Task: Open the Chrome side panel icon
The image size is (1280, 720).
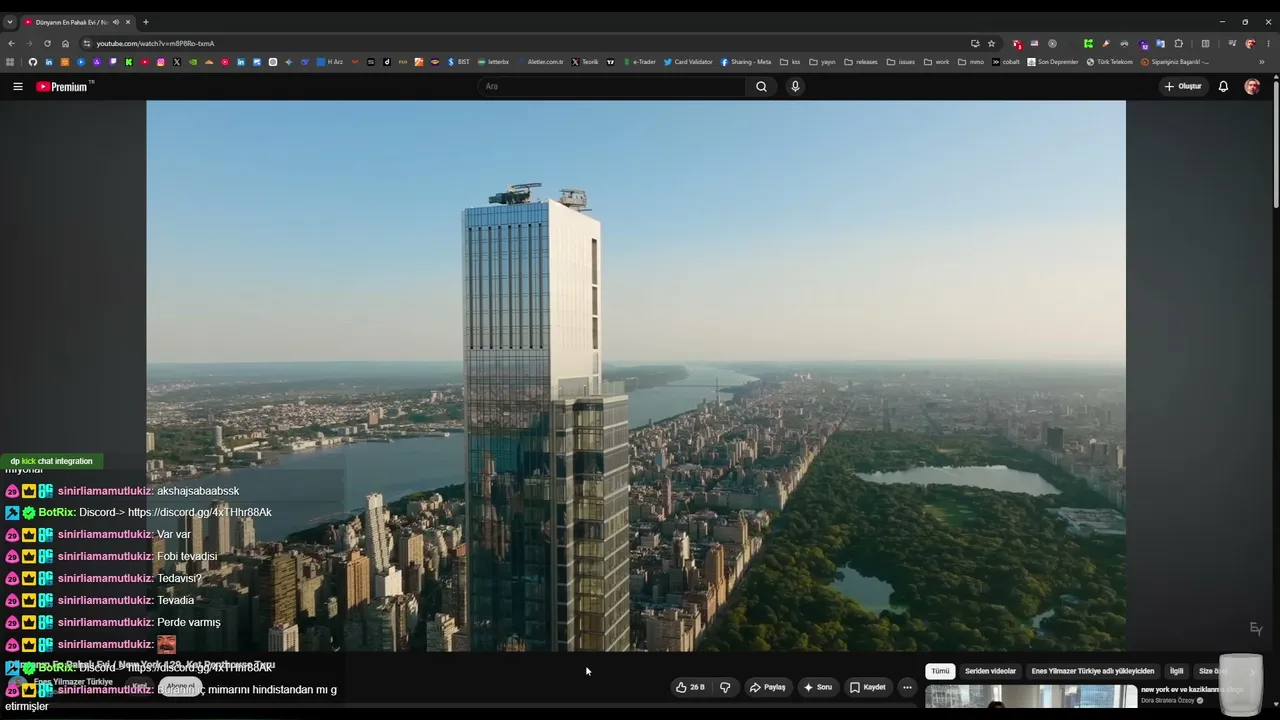Action: 1205,43
